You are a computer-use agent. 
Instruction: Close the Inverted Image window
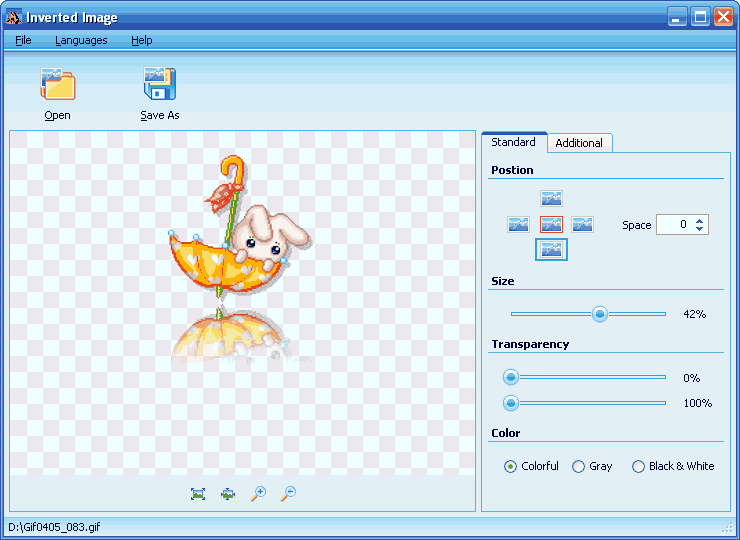pos(723,17)
